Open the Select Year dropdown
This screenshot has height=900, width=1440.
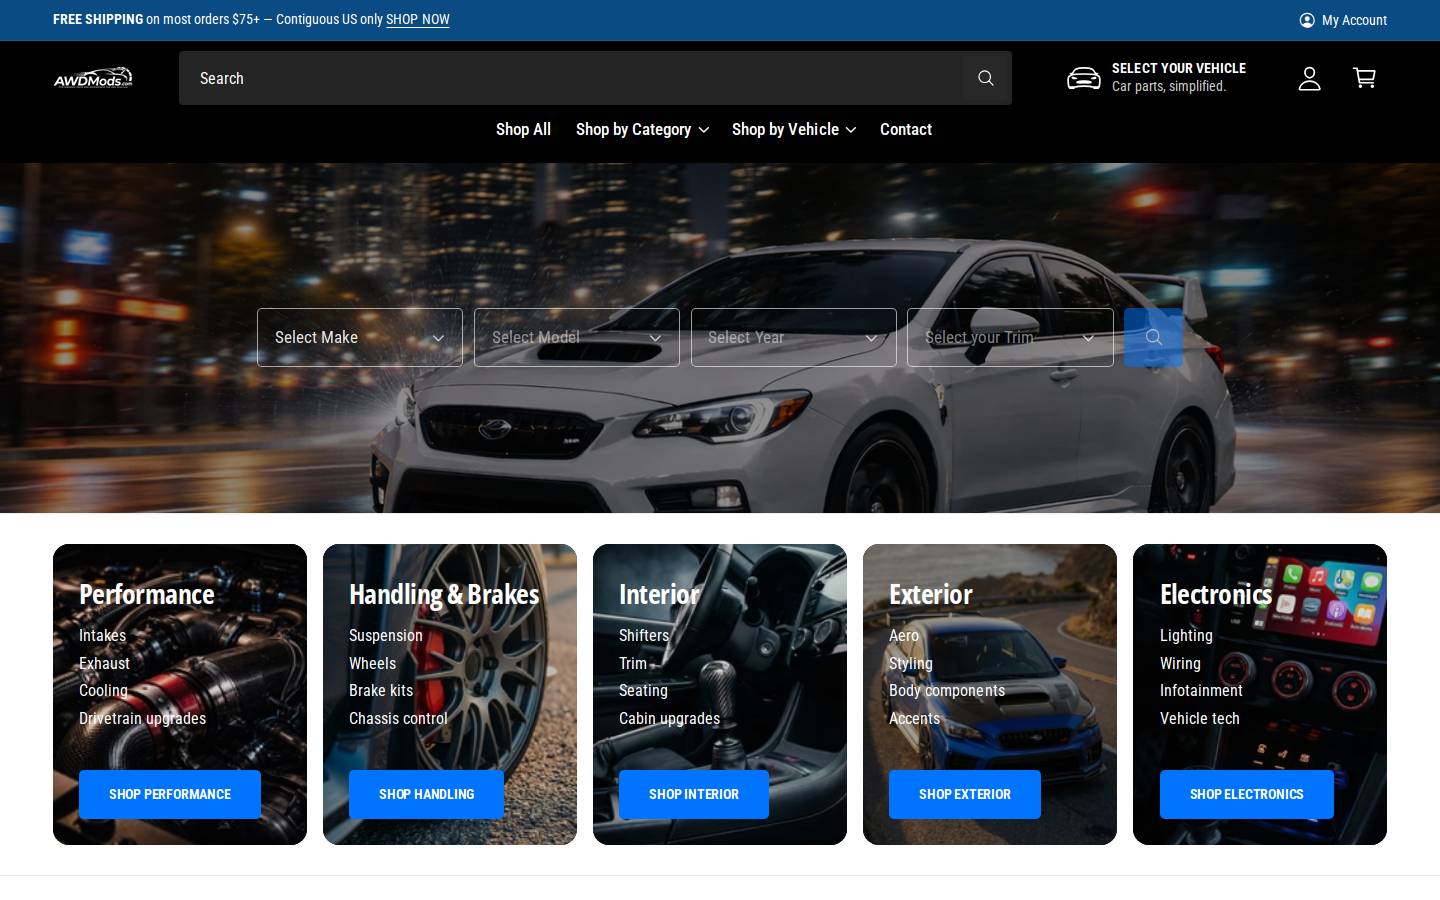[794, 337]
